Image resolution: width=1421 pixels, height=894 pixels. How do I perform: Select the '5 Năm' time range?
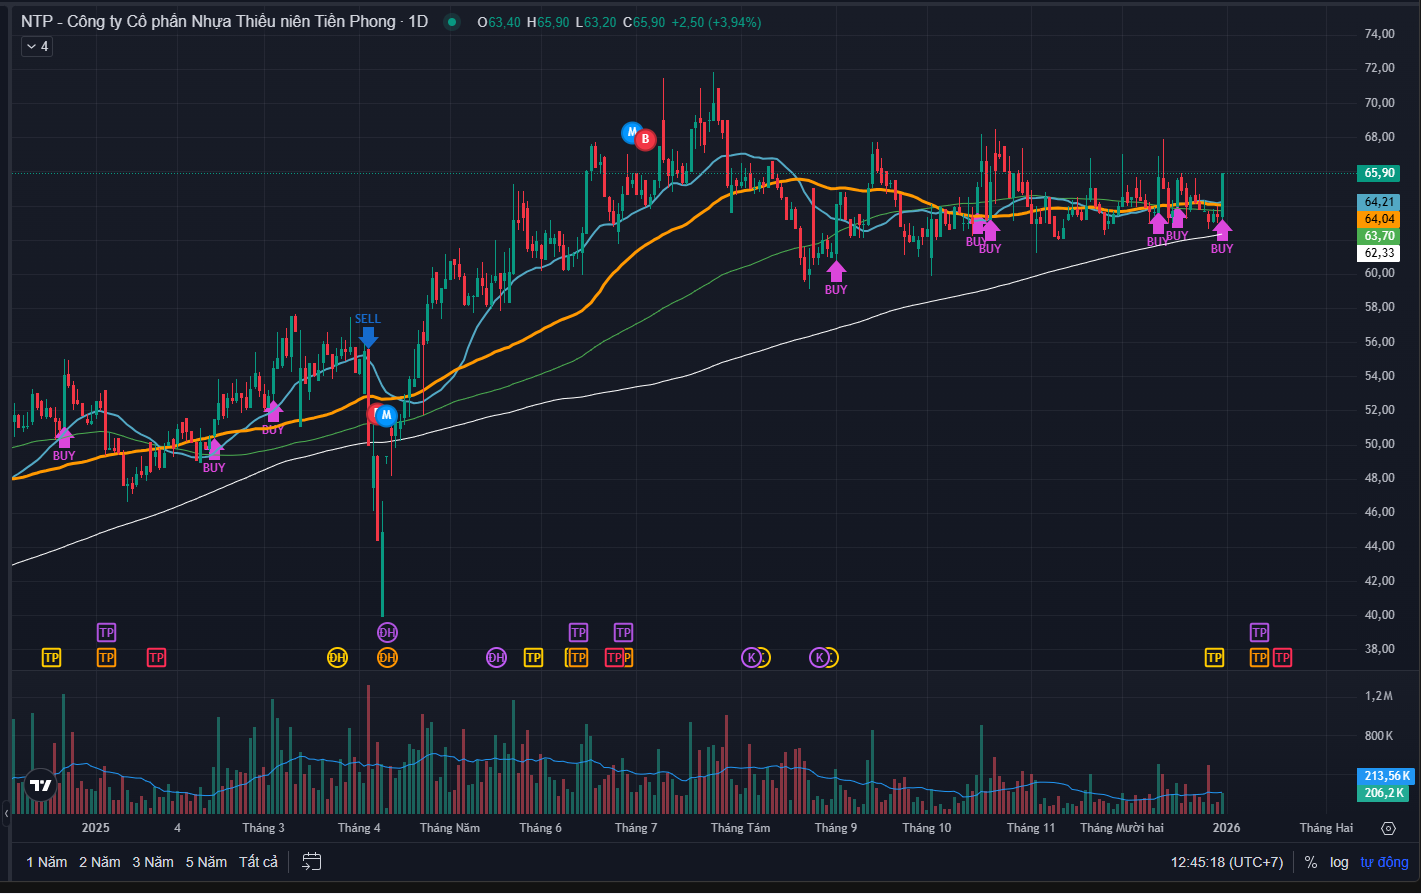[206, 862]
